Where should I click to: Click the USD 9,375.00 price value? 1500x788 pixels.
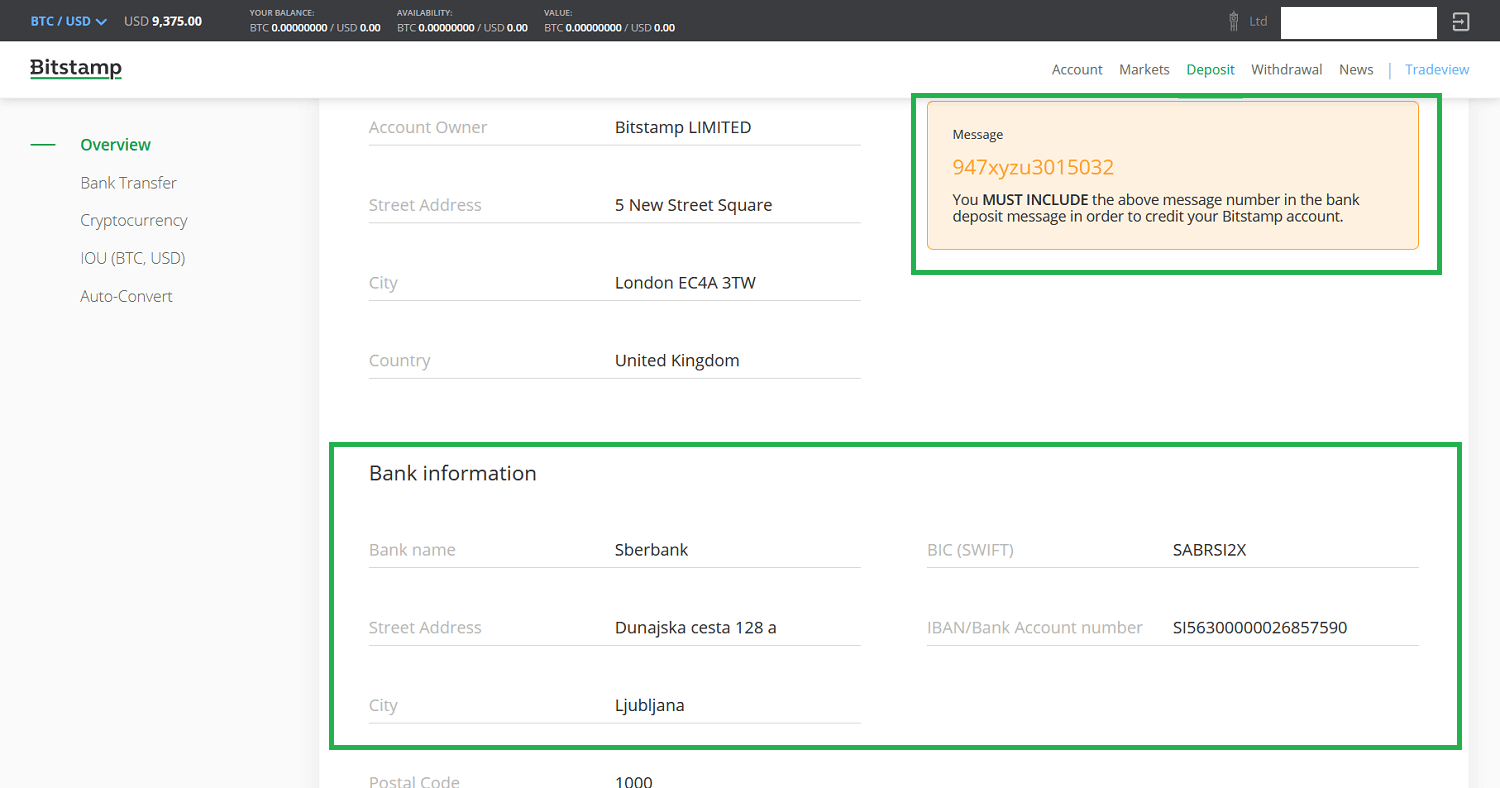click(163, 21)
